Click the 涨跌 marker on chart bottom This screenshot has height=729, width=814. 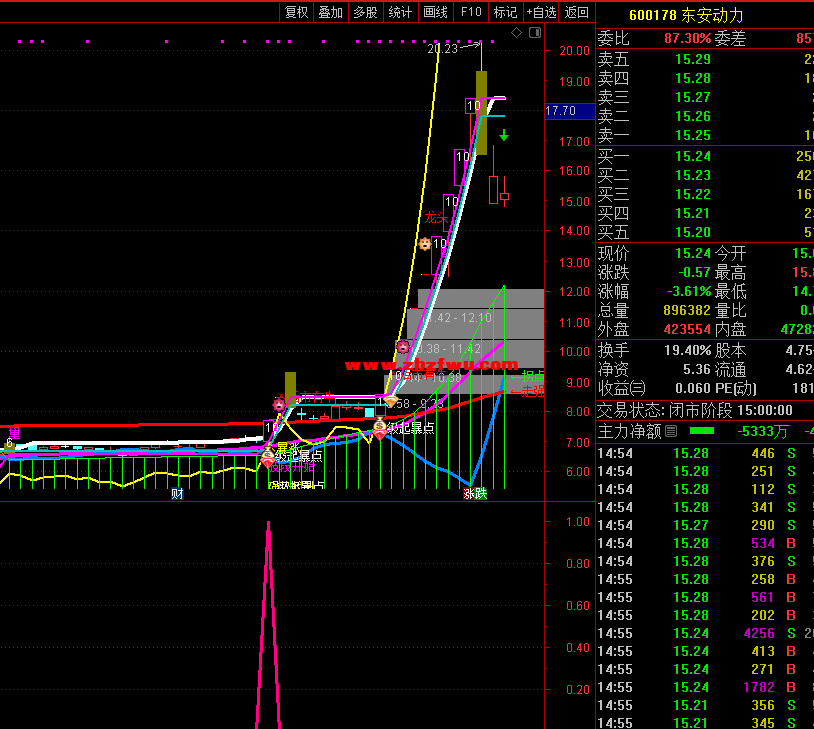(x=475, y=493)
